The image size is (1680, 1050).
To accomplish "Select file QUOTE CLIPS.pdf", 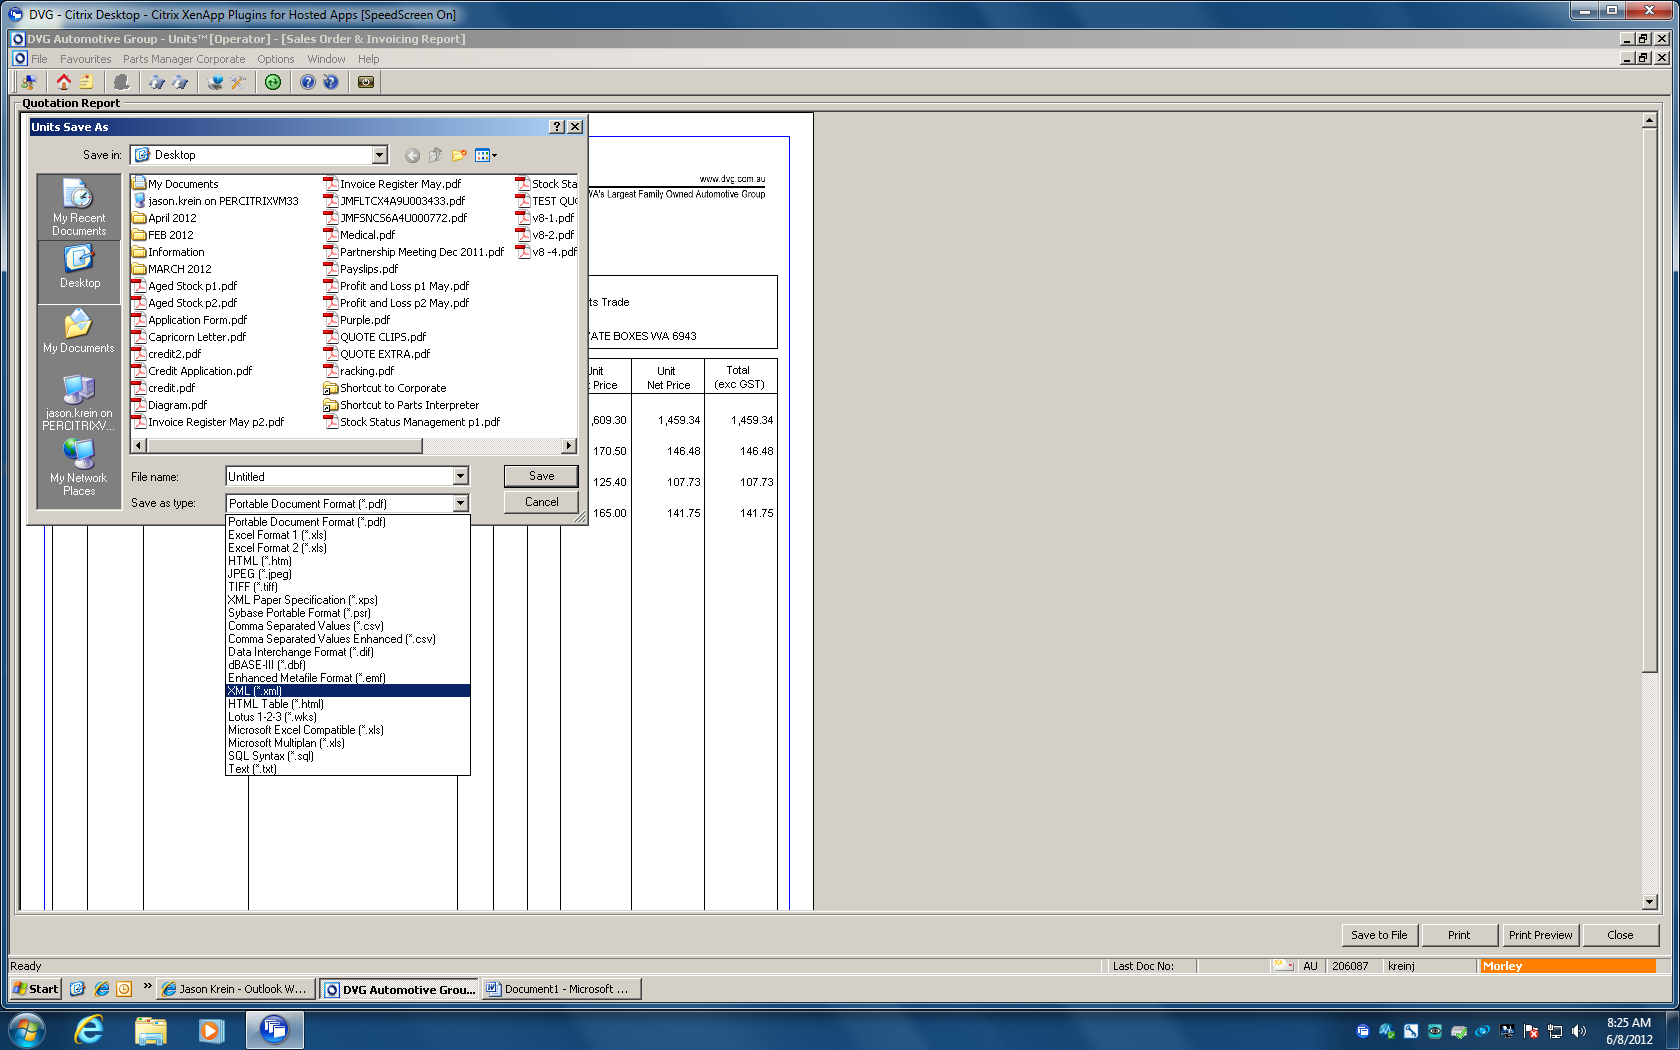I will click(375, 337).
